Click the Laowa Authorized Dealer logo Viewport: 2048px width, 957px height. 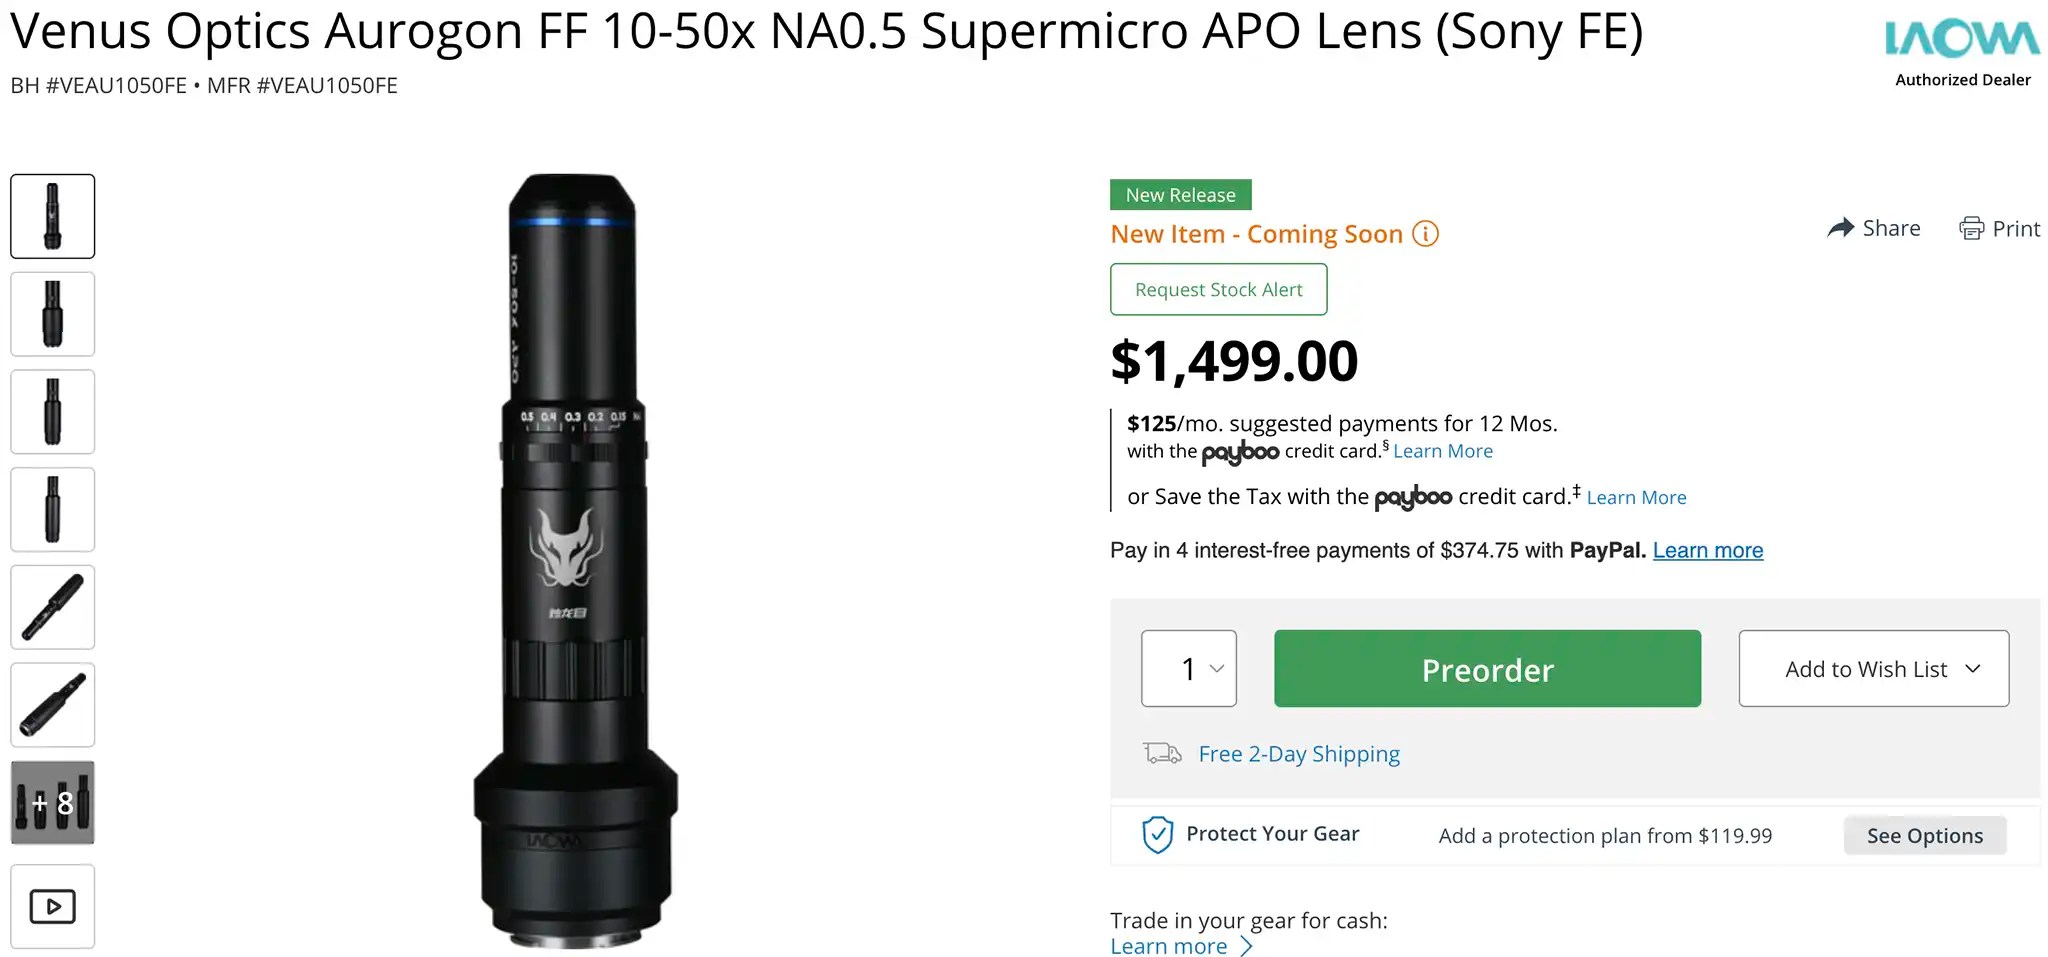click(x=1962, y=52)
